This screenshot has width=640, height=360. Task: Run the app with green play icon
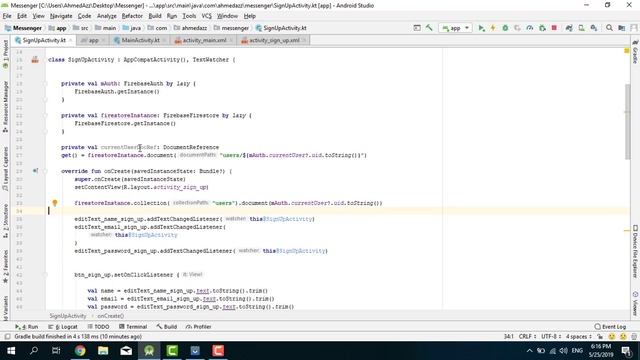point(481,28)
